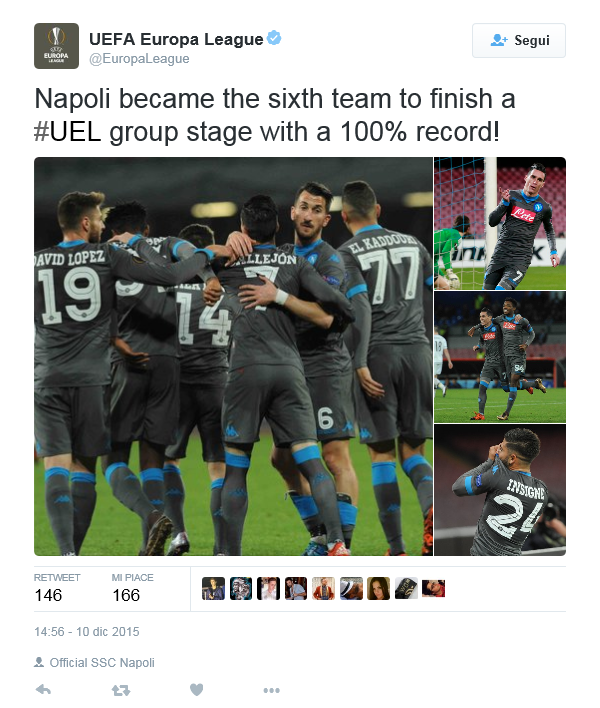Follow the account with the Segui button
This screenshot has height=708, width=600.
pos(519,41)
